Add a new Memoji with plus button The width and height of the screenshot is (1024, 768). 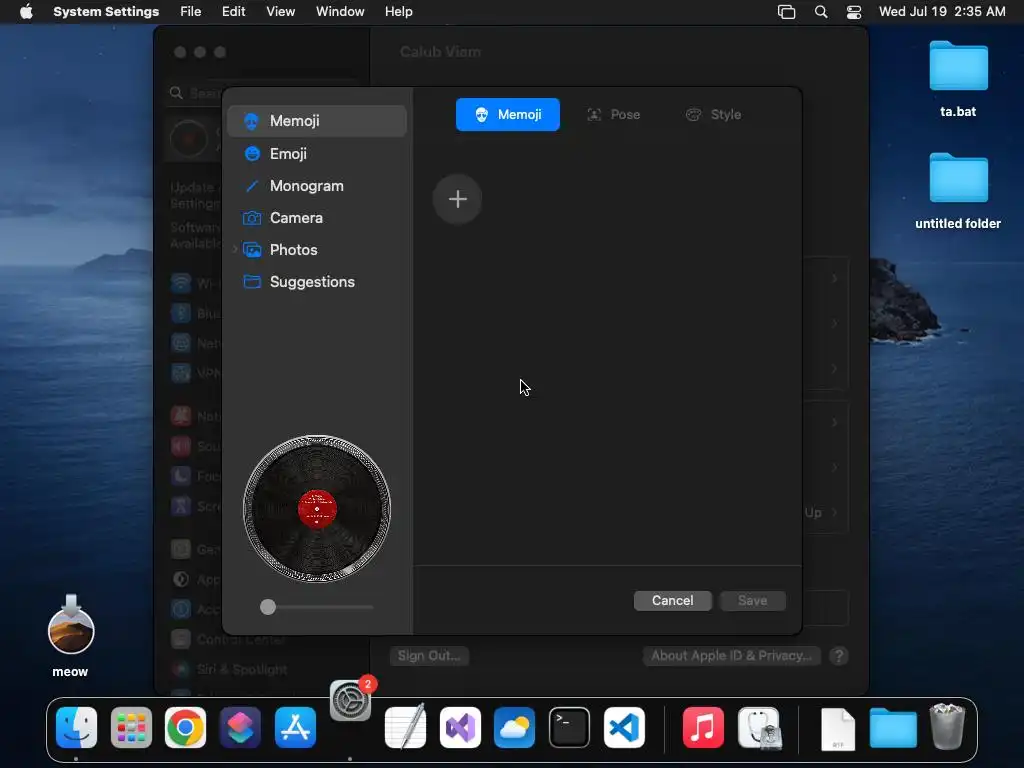pyautogui.click(x=458, y=199)
